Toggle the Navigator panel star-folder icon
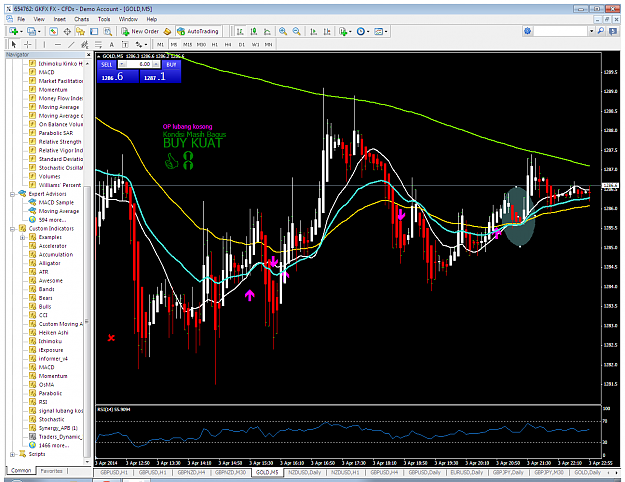This screenshot has height=482, width=625. click(81, 31)
